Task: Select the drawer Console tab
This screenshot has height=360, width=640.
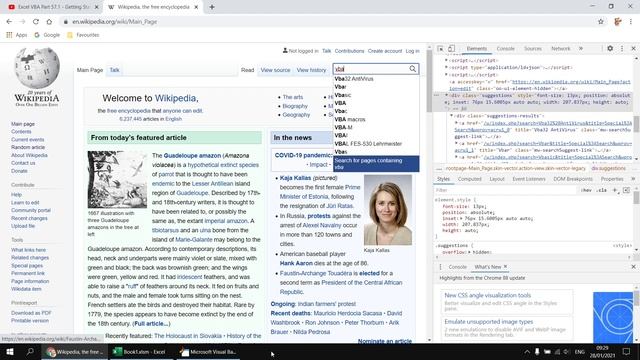Action: pos(458,267)
